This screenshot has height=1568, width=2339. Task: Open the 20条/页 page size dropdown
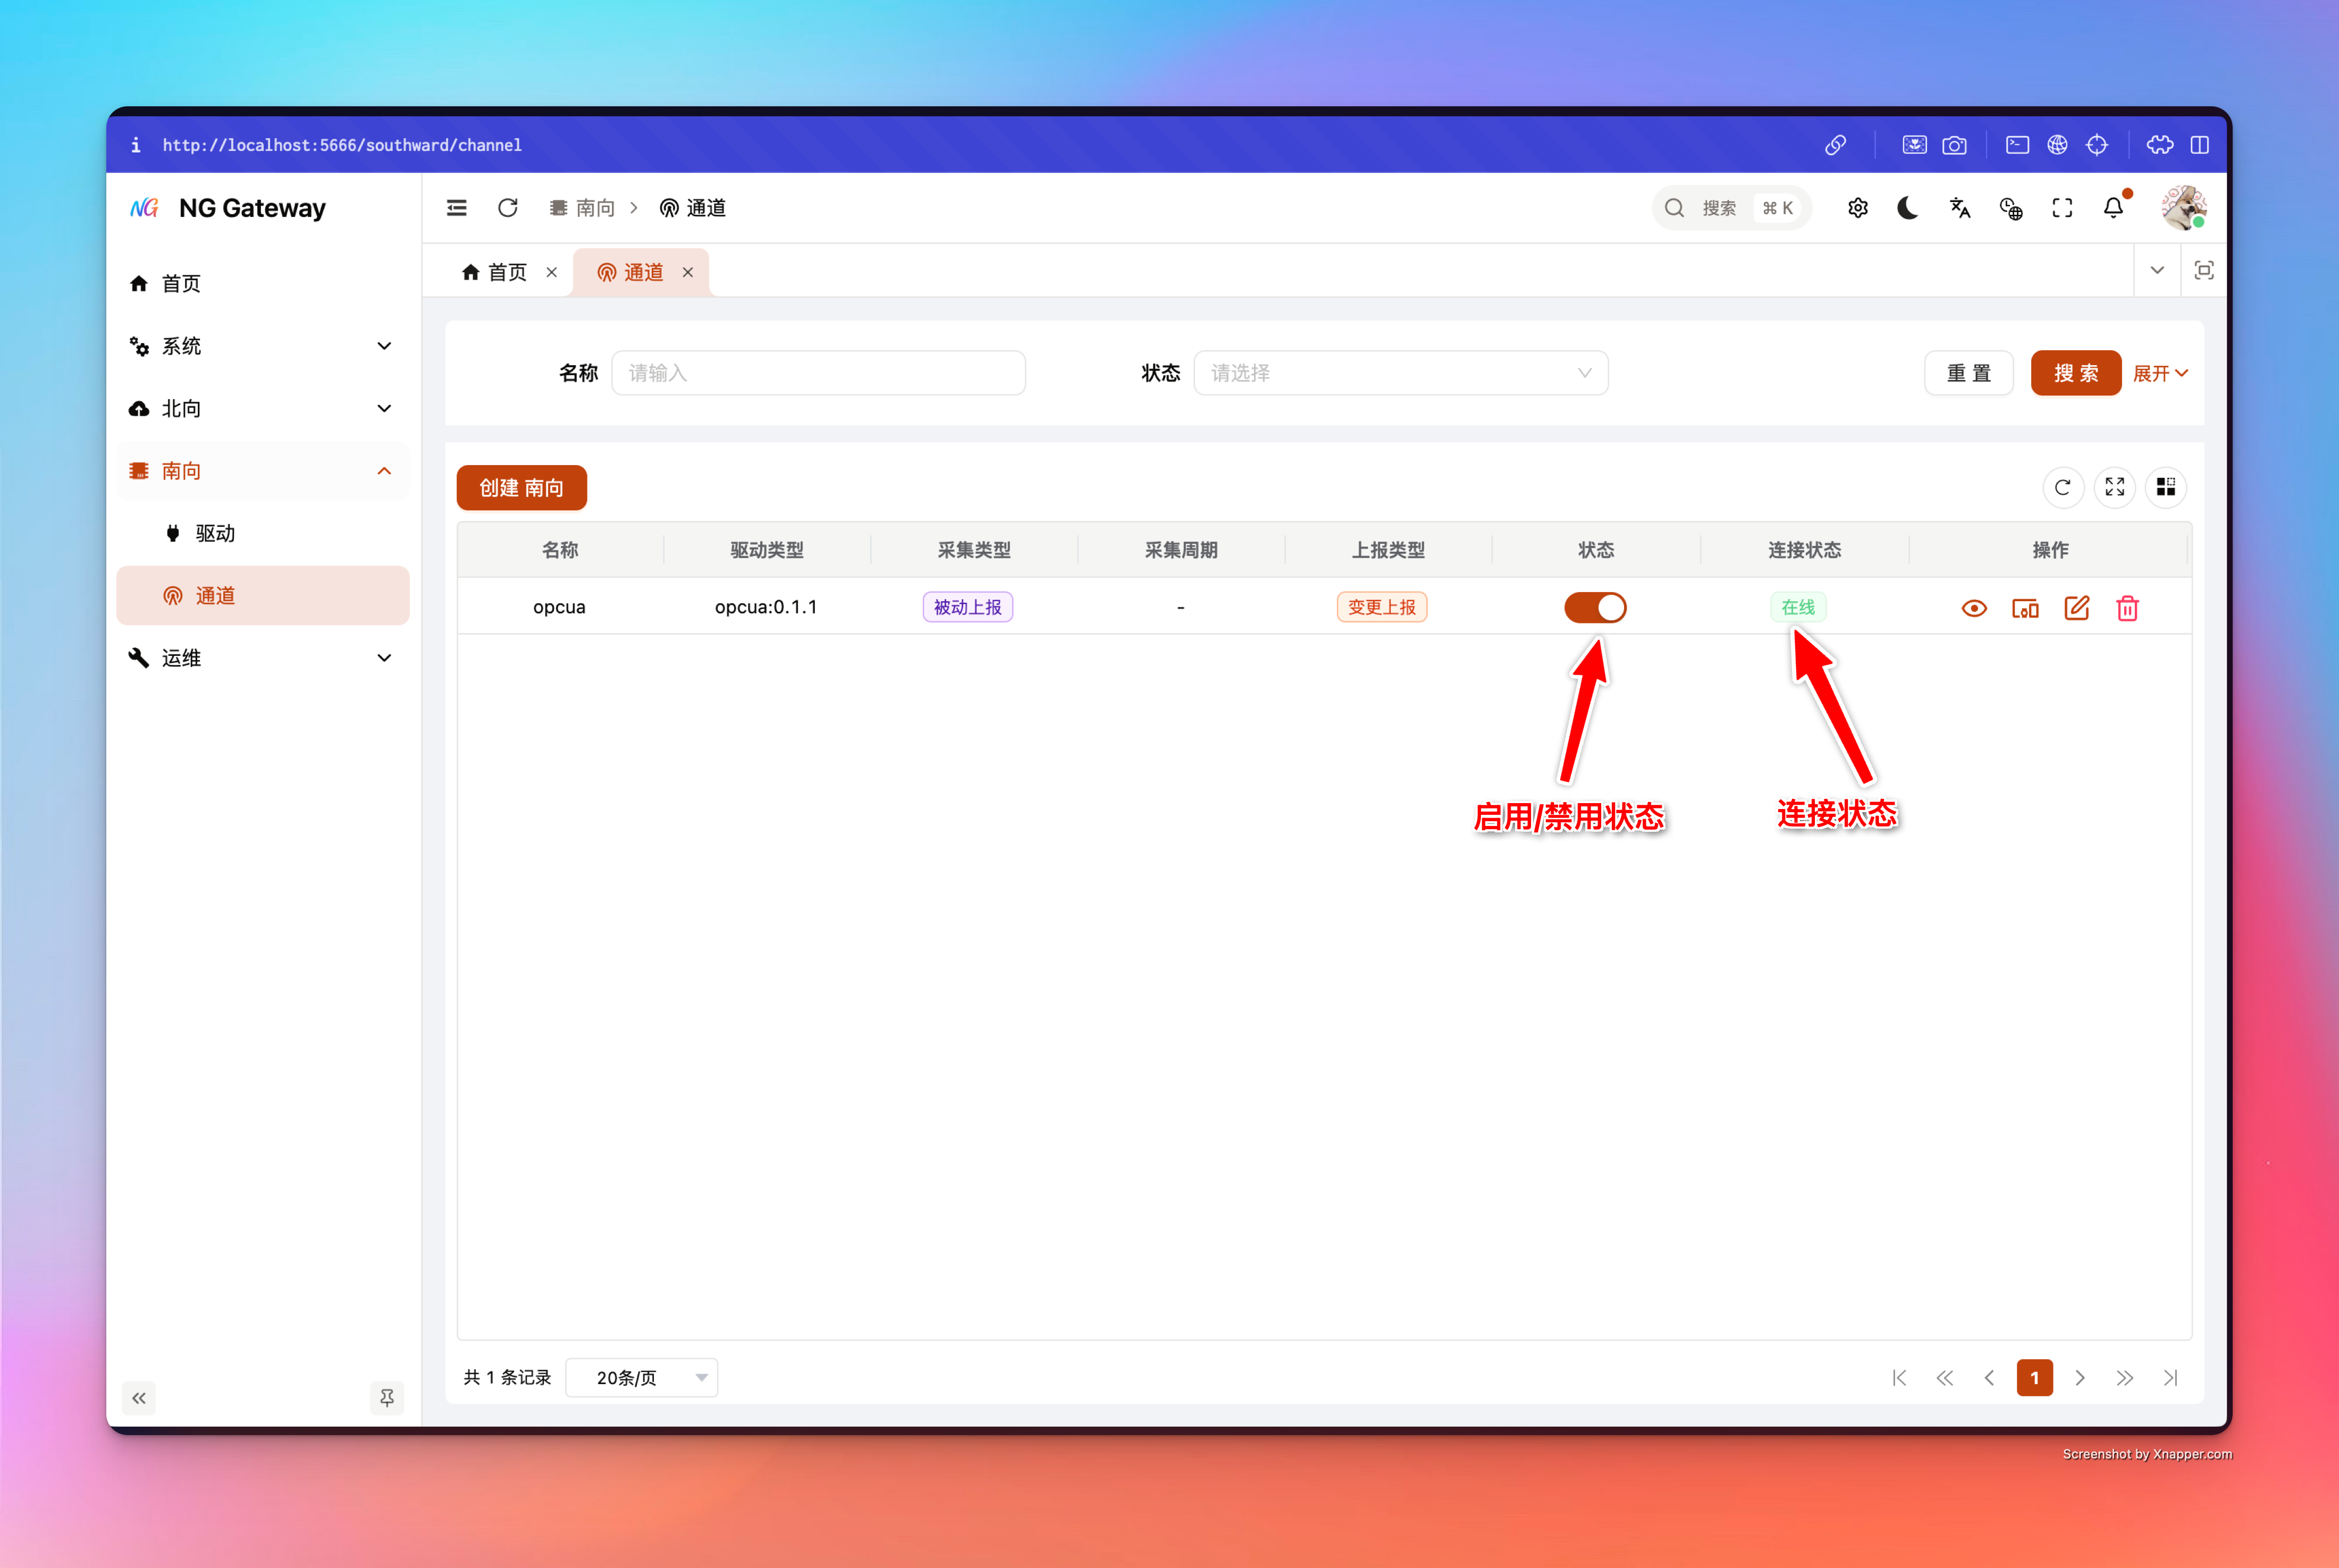[641, 1378]
